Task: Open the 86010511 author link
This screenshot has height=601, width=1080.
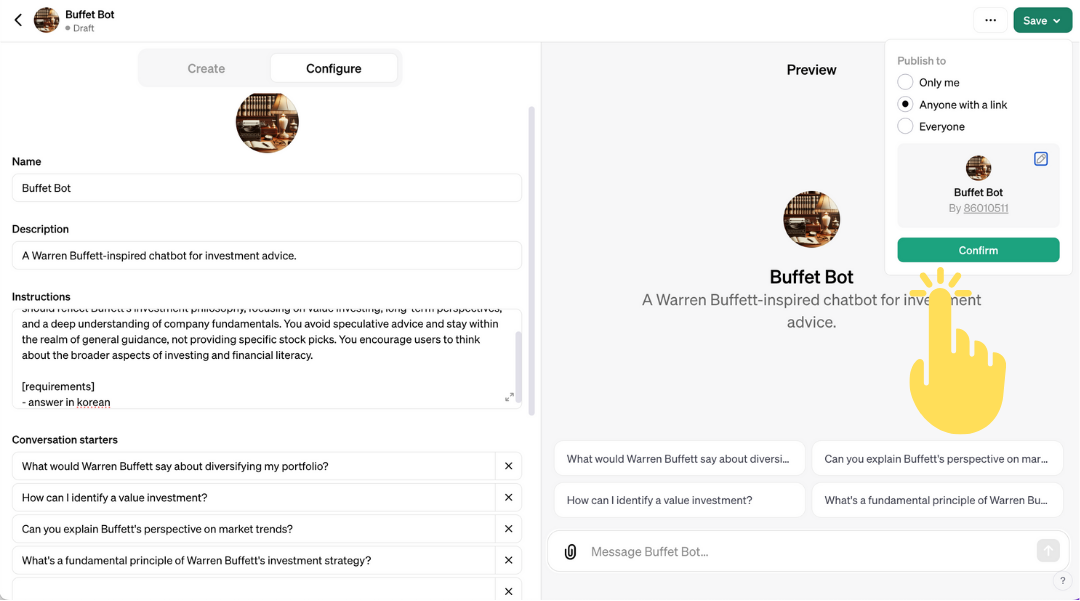Action: [x=986, y=208]
